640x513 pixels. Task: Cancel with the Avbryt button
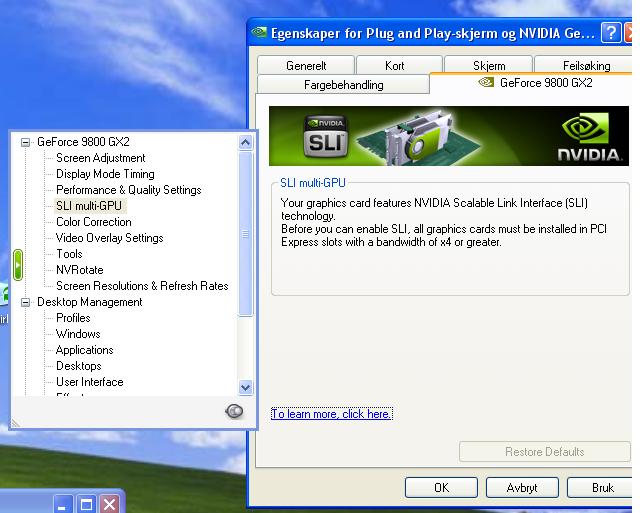pyautogui.click(x=522, y=488)
